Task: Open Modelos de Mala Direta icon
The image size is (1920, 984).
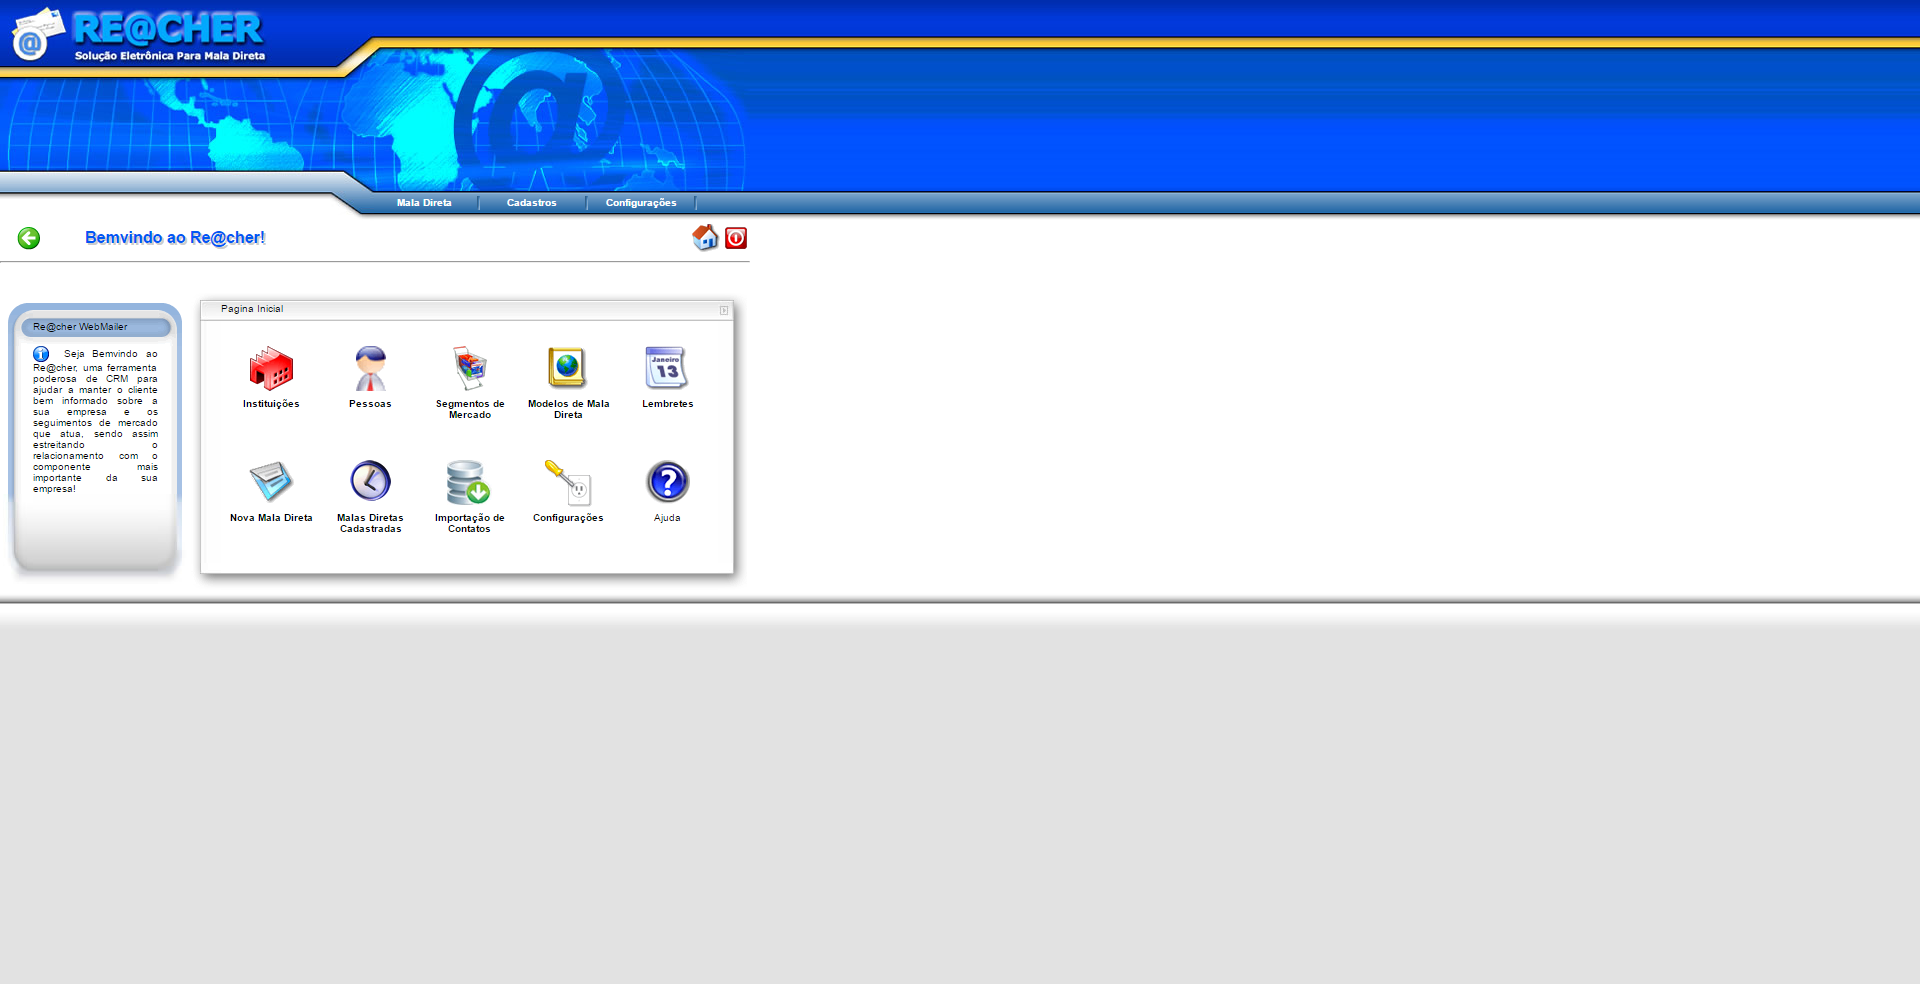Action: [x=567, y=369]
